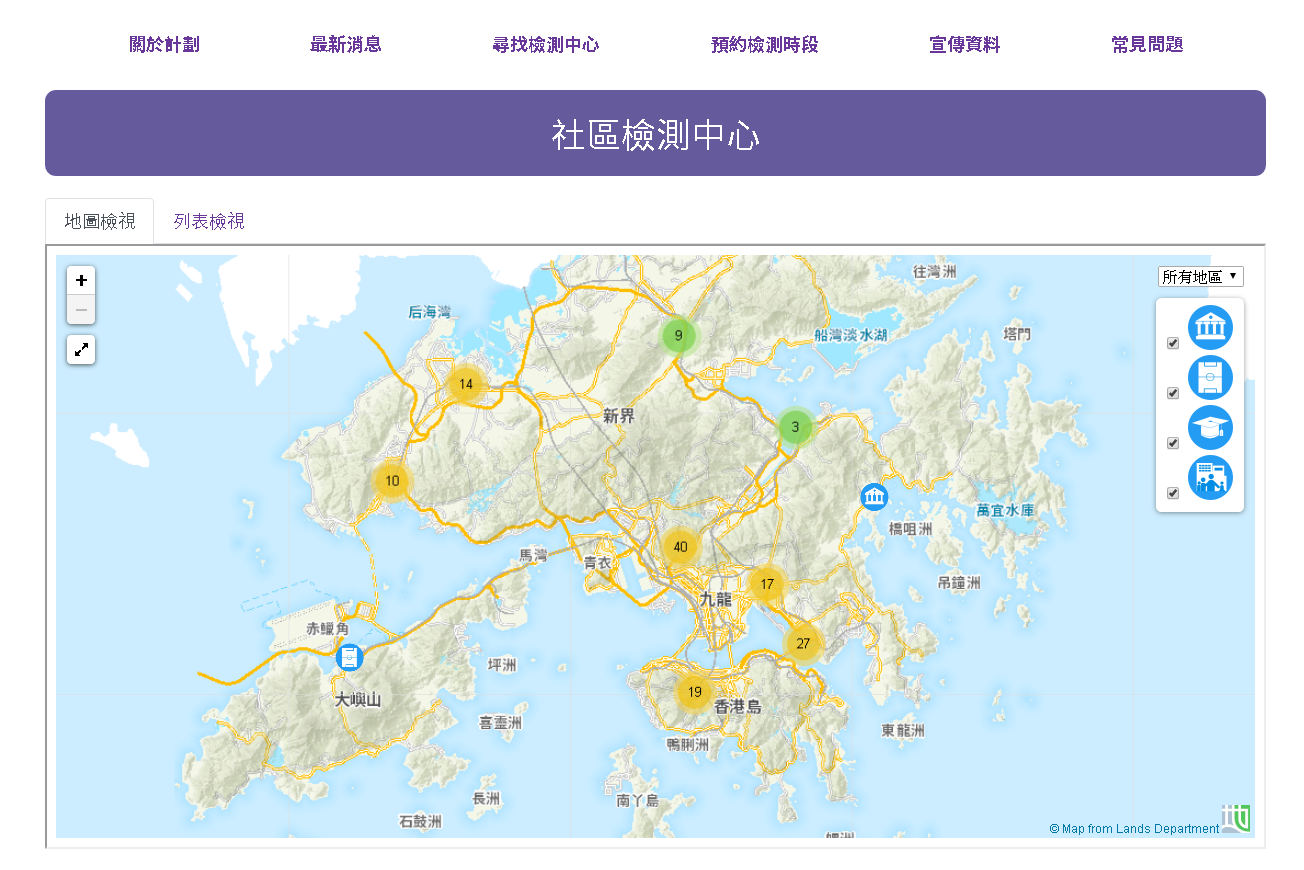Click the green cluster marker labeled 9
Screen dimensions: 1304x870
[678, 335]
